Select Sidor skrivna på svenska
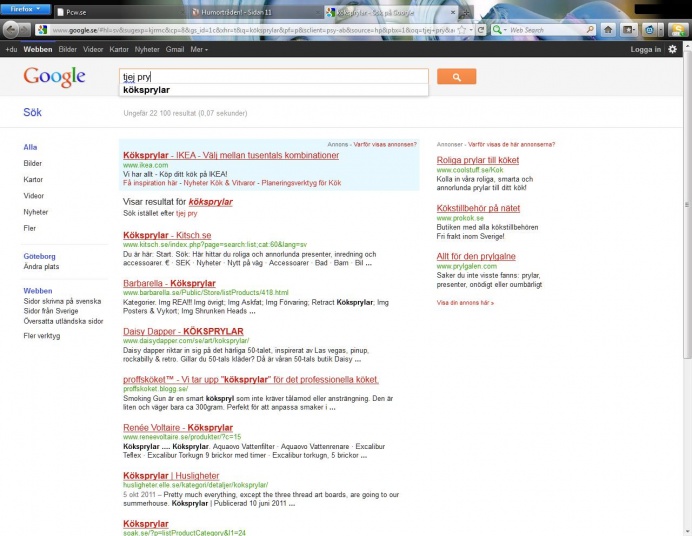Viewport: 692px width, 536px height. coord(62,301)
